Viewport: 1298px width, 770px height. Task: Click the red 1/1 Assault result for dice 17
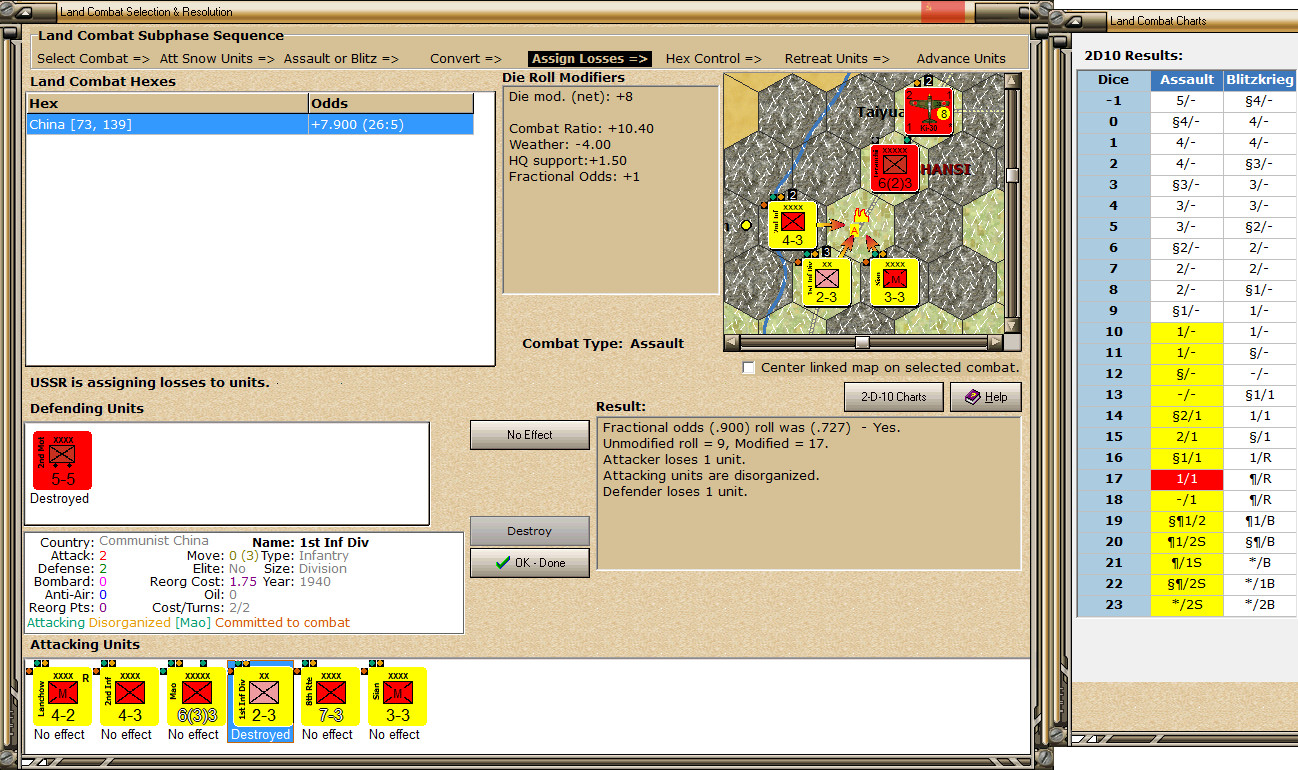(x=1187, y=479)
